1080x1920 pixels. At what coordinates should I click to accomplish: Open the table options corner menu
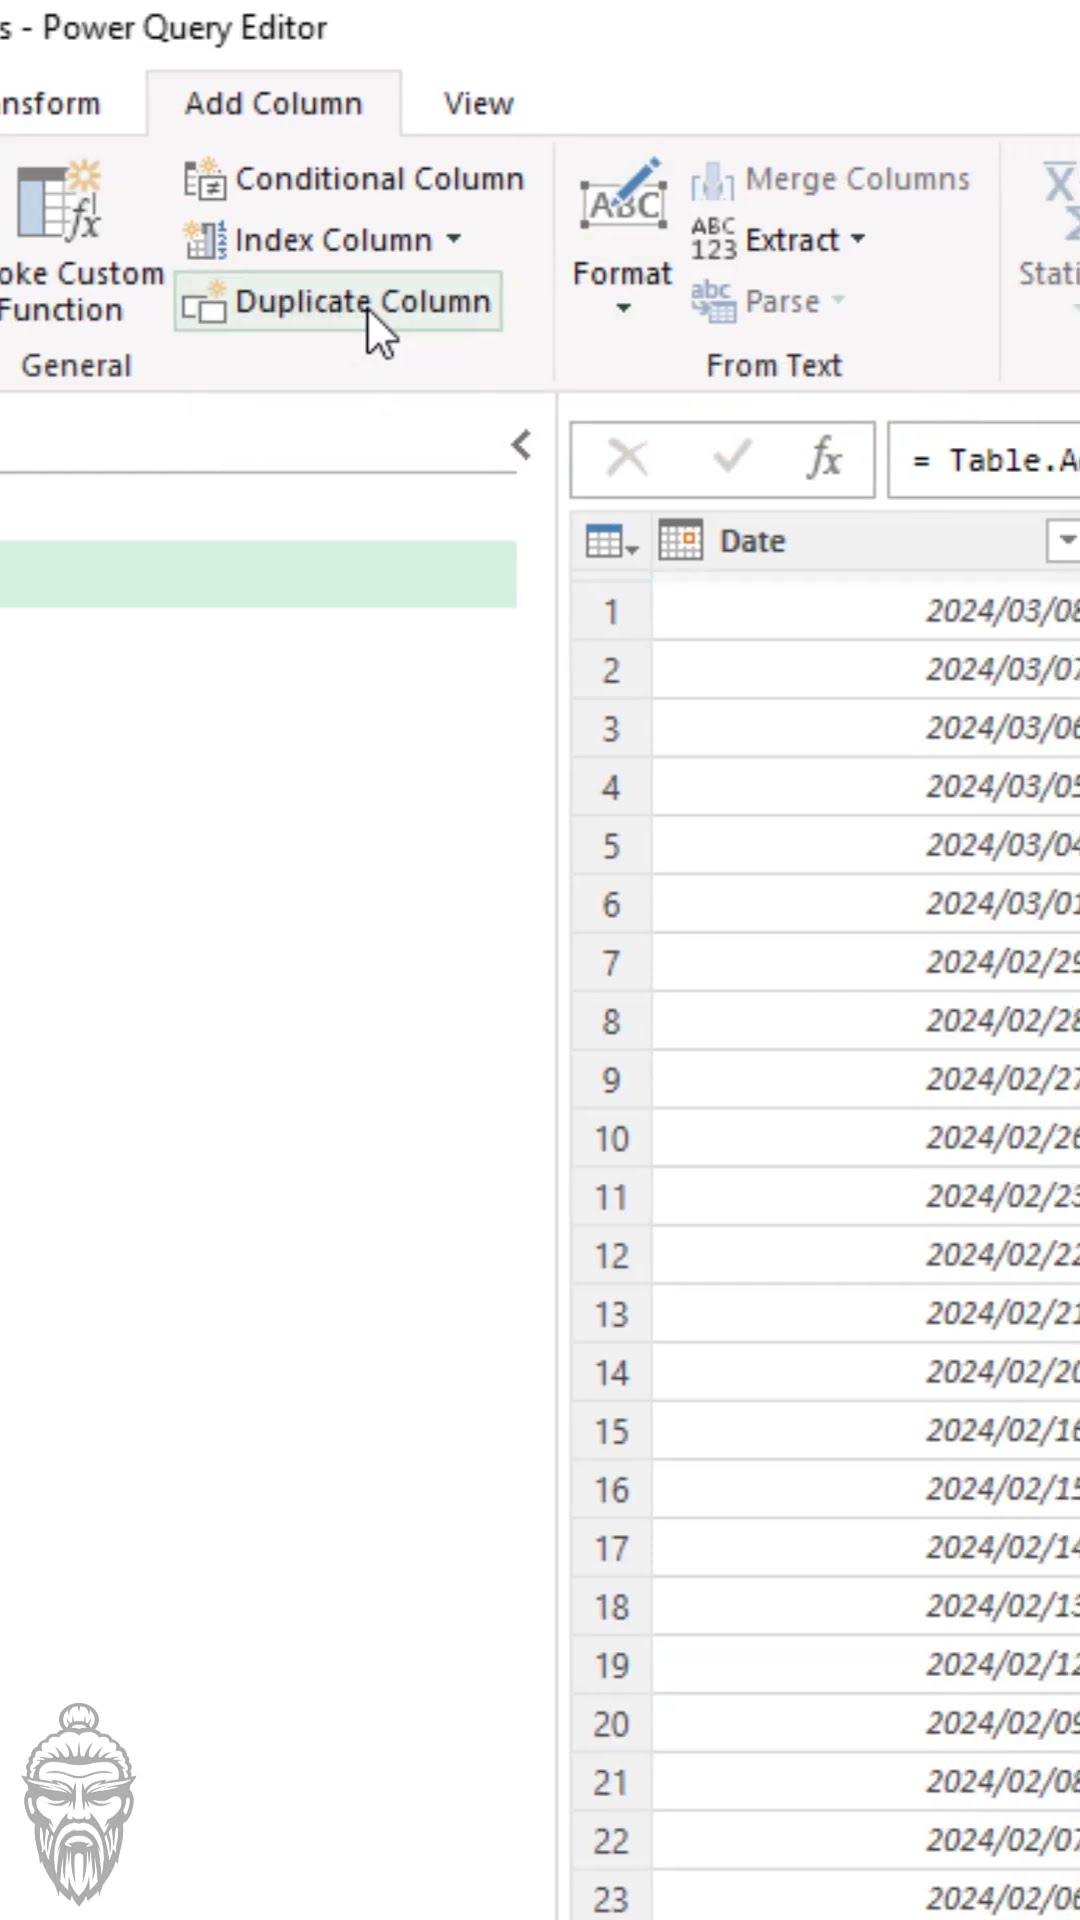click(610, 542)
